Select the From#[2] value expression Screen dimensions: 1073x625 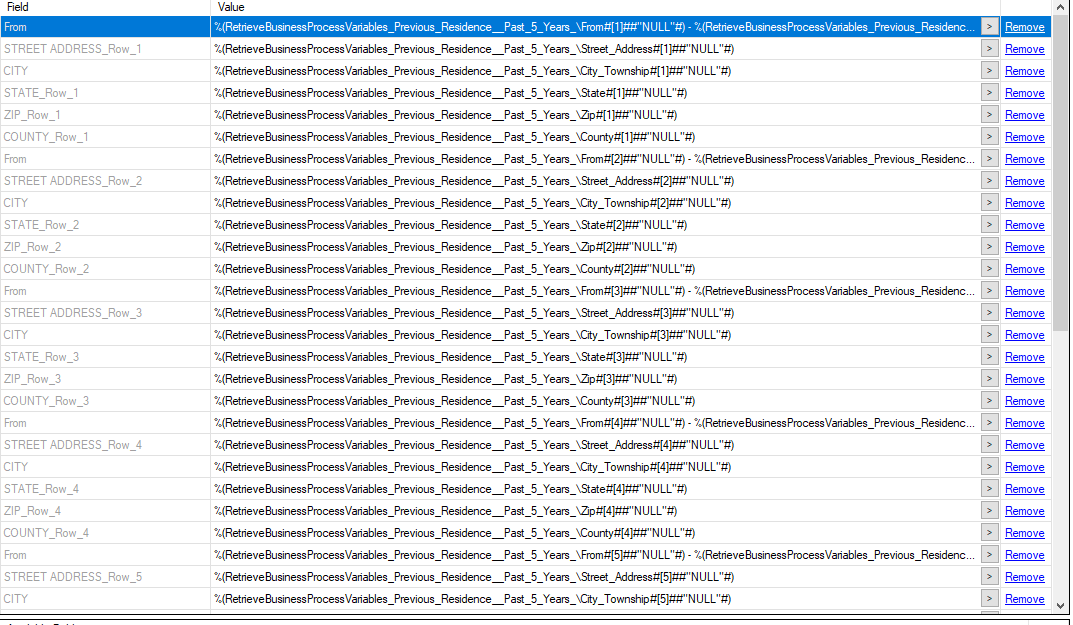pos(595,159)
